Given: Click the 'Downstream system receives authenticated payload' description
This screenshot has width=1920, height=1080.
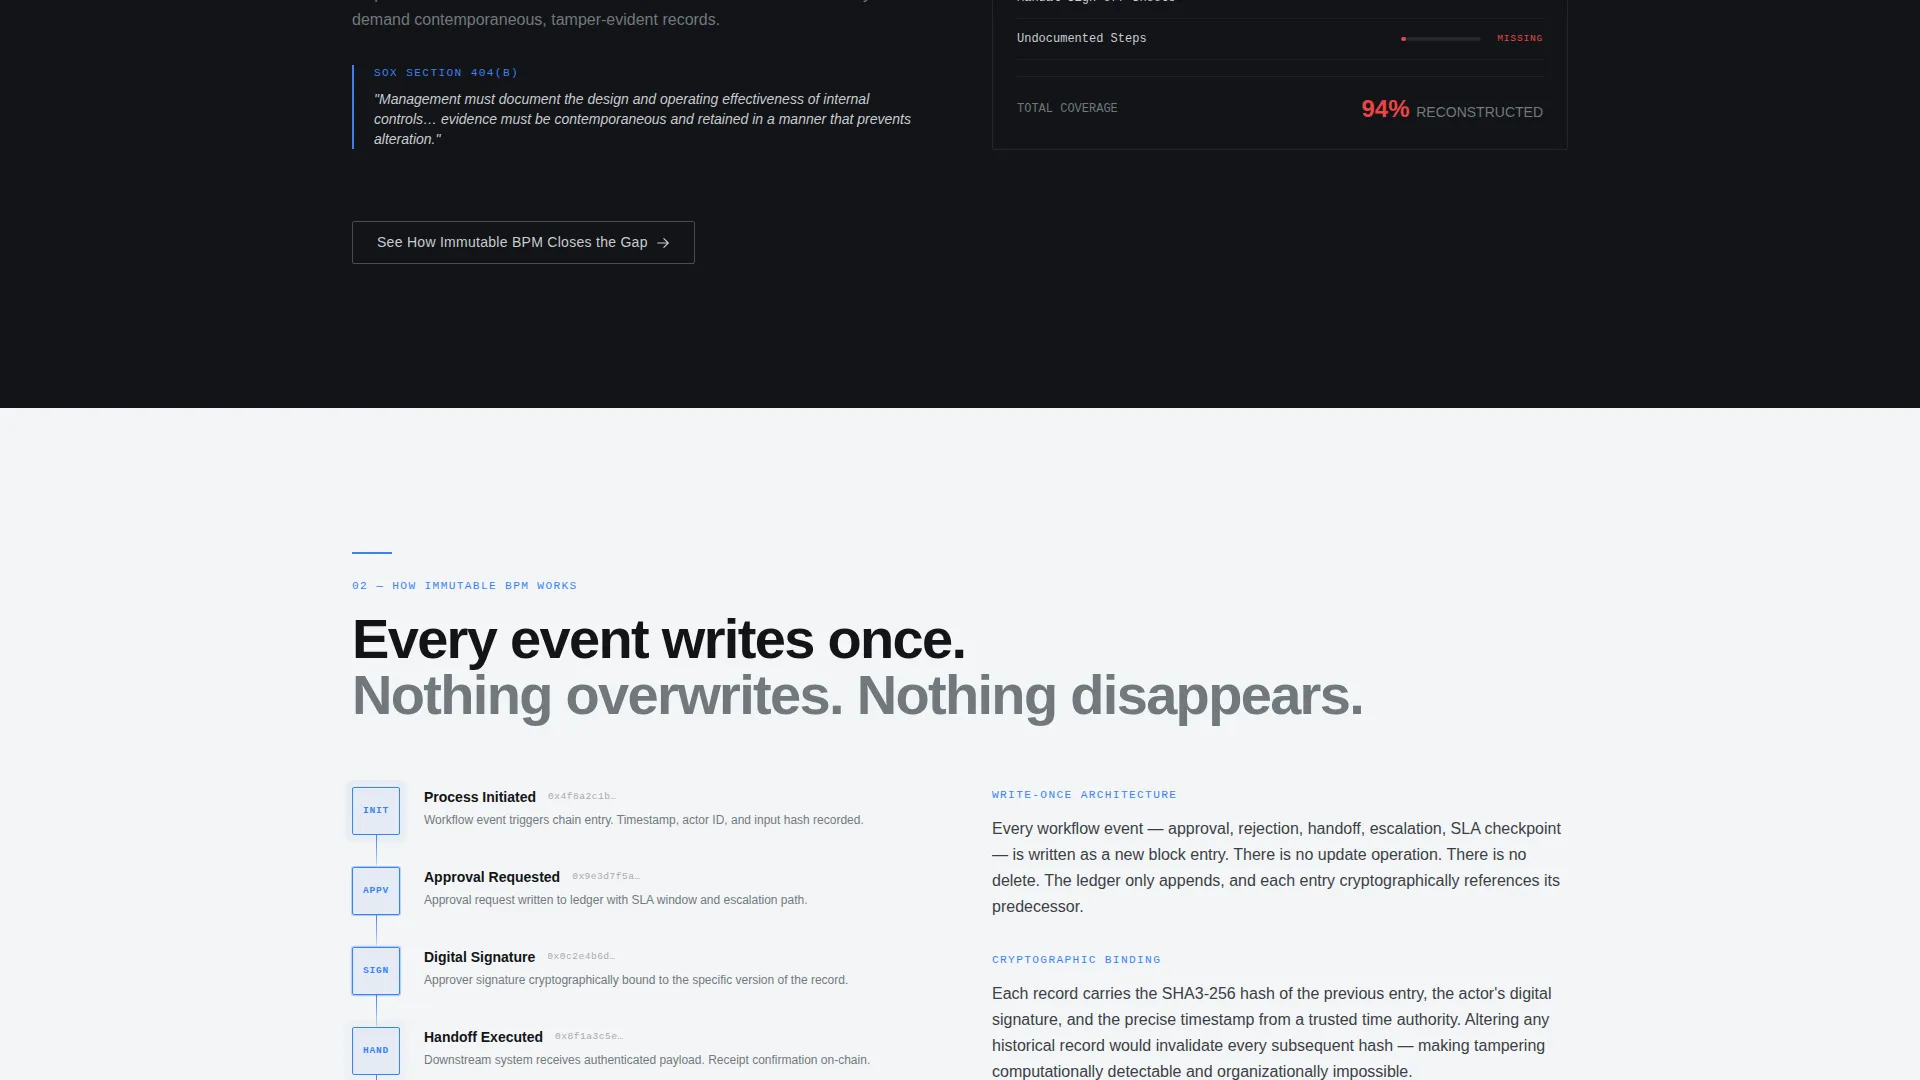Looking at the screenshot, I should (x=647, y=1060).
